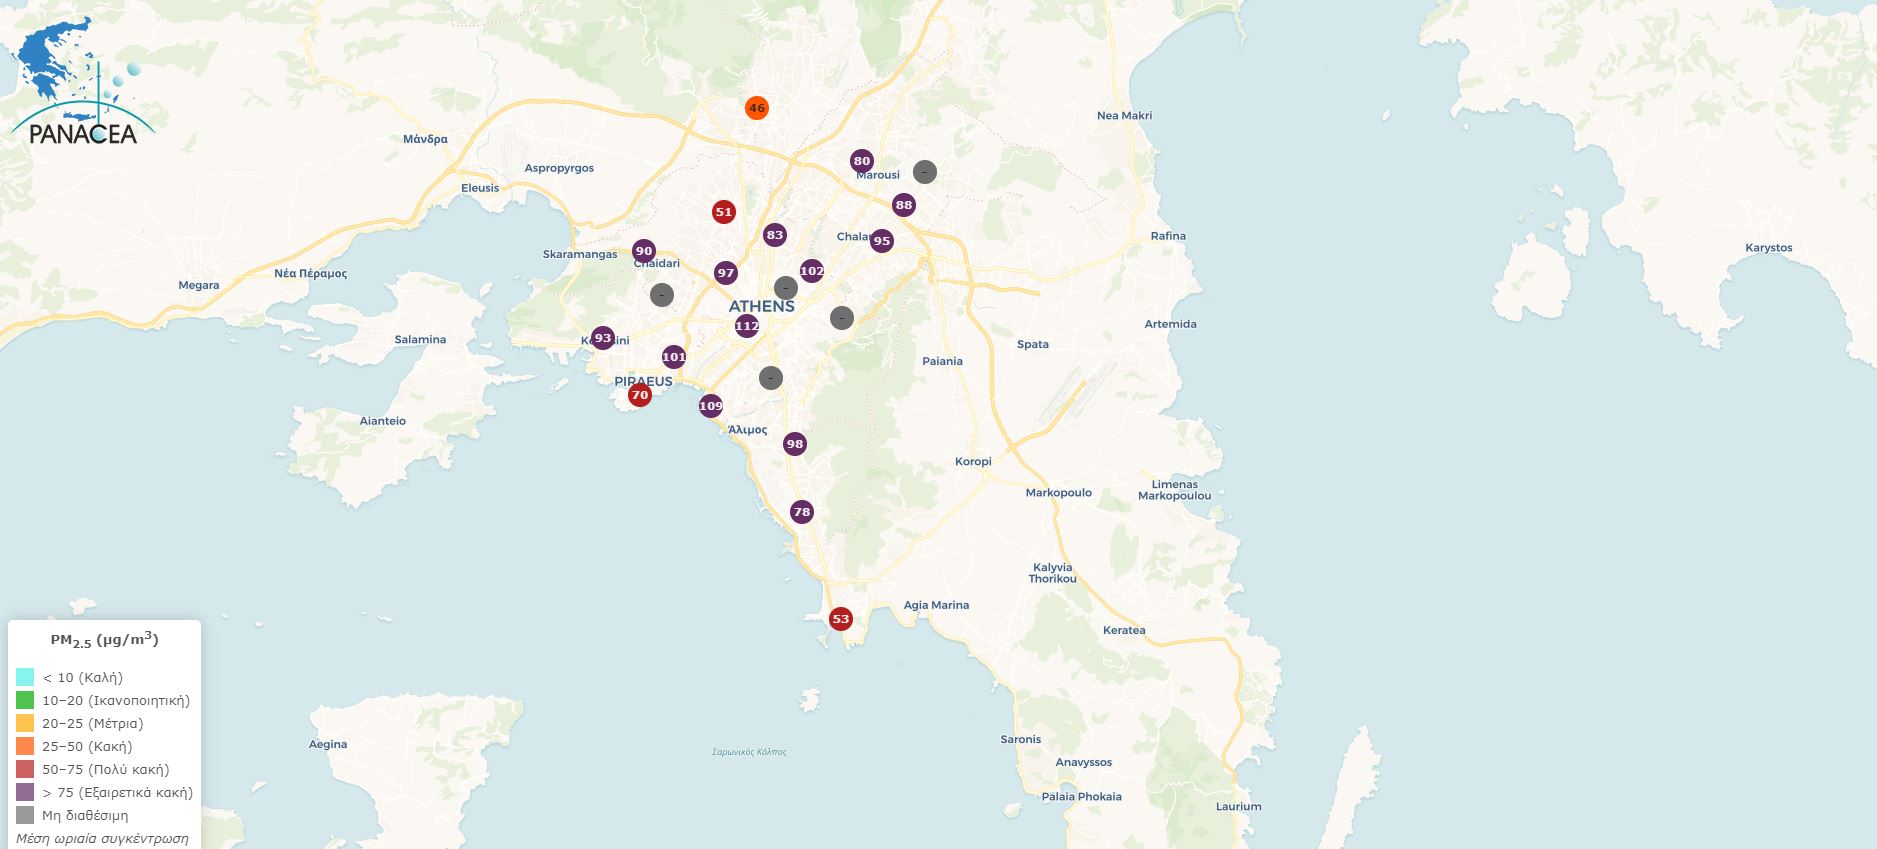Select the marker showing 93
Viewport: 1877px width, 849px height.
pos(603,338)
